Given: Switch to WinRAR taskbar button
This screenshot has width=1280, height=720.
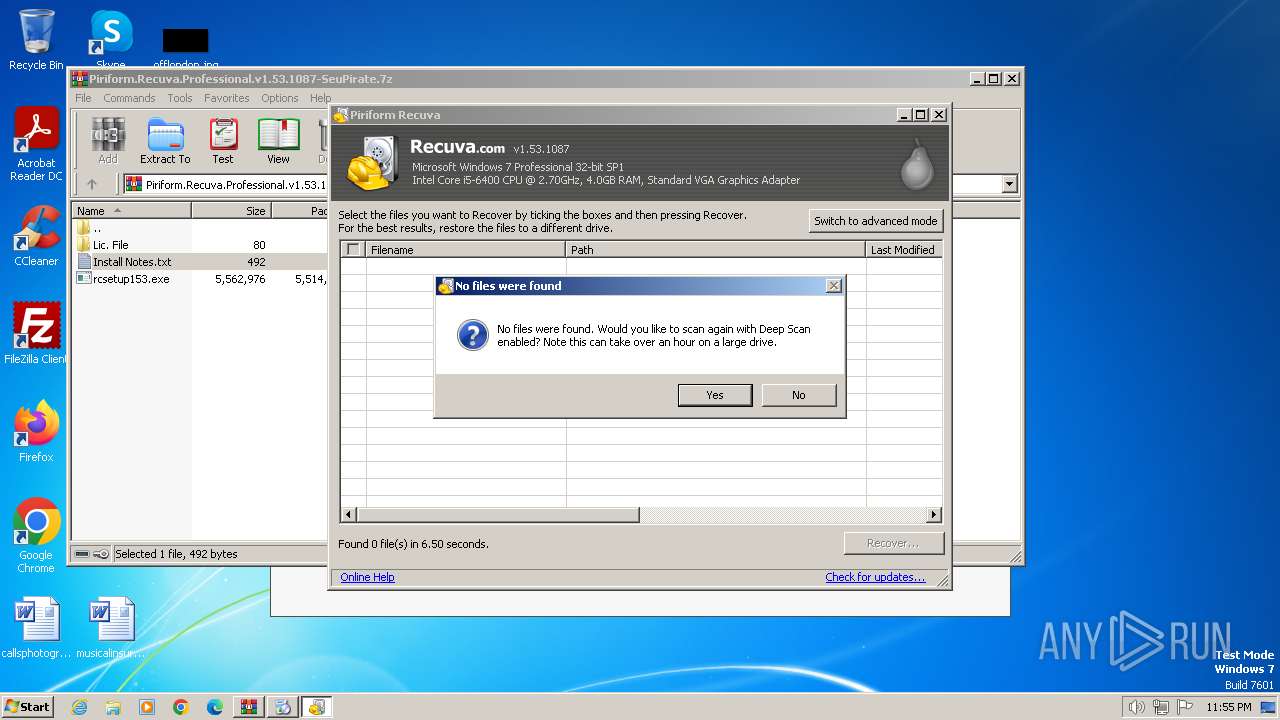Looking at the screenshot, I should pos(249,707).
